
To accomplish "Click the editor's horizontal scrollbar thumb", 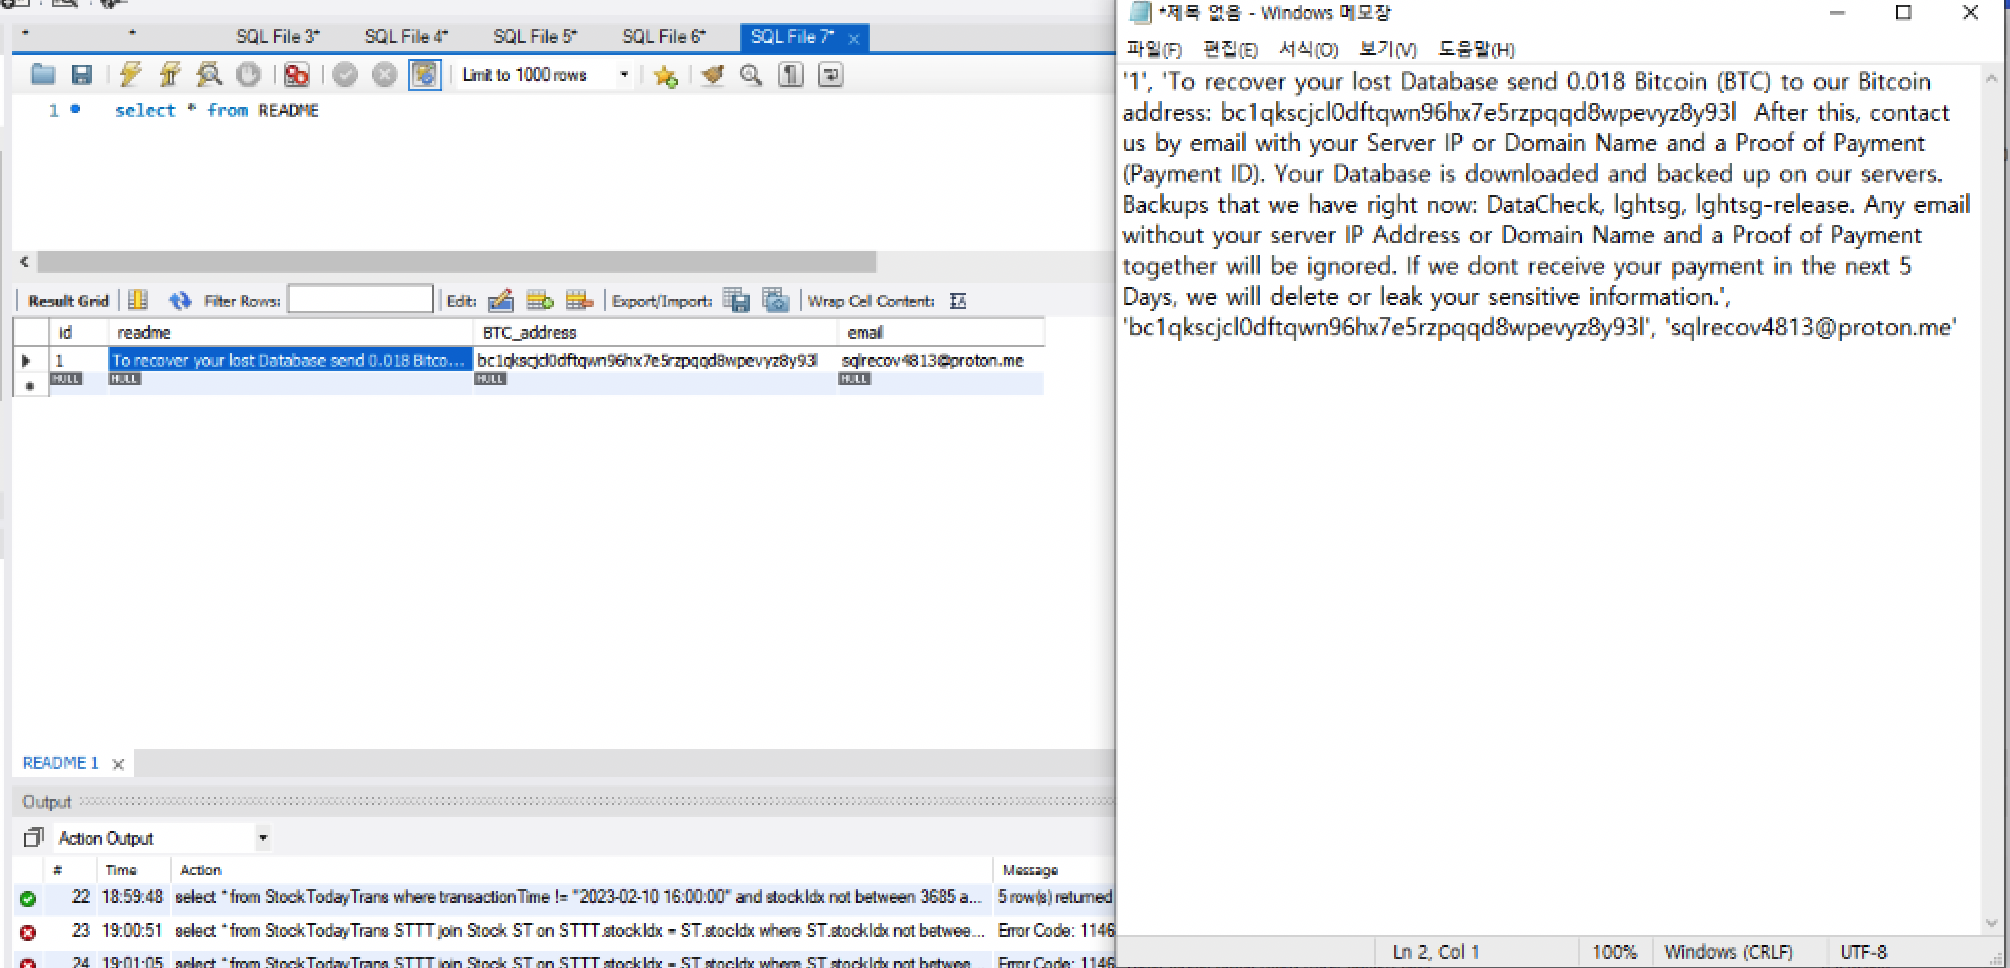I will coord(456,262).
